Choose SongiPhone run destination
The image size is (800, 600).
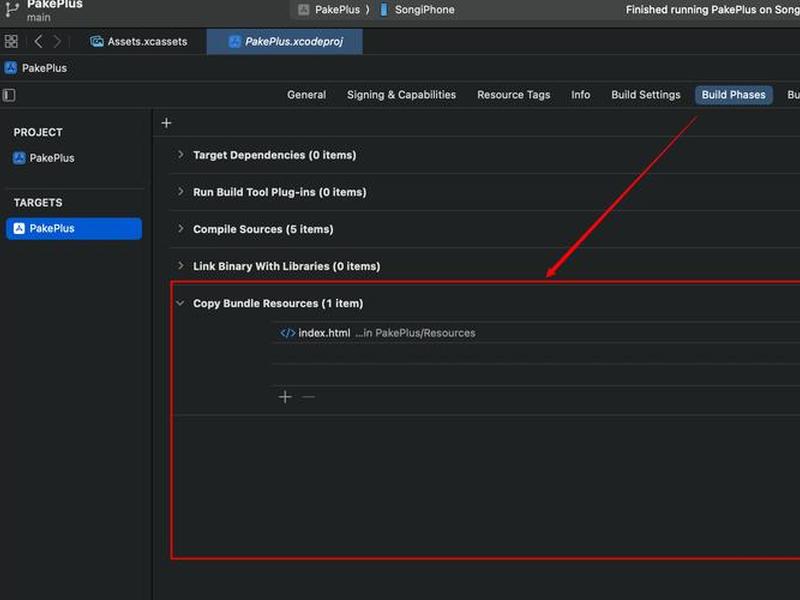(x=417, y=9)
